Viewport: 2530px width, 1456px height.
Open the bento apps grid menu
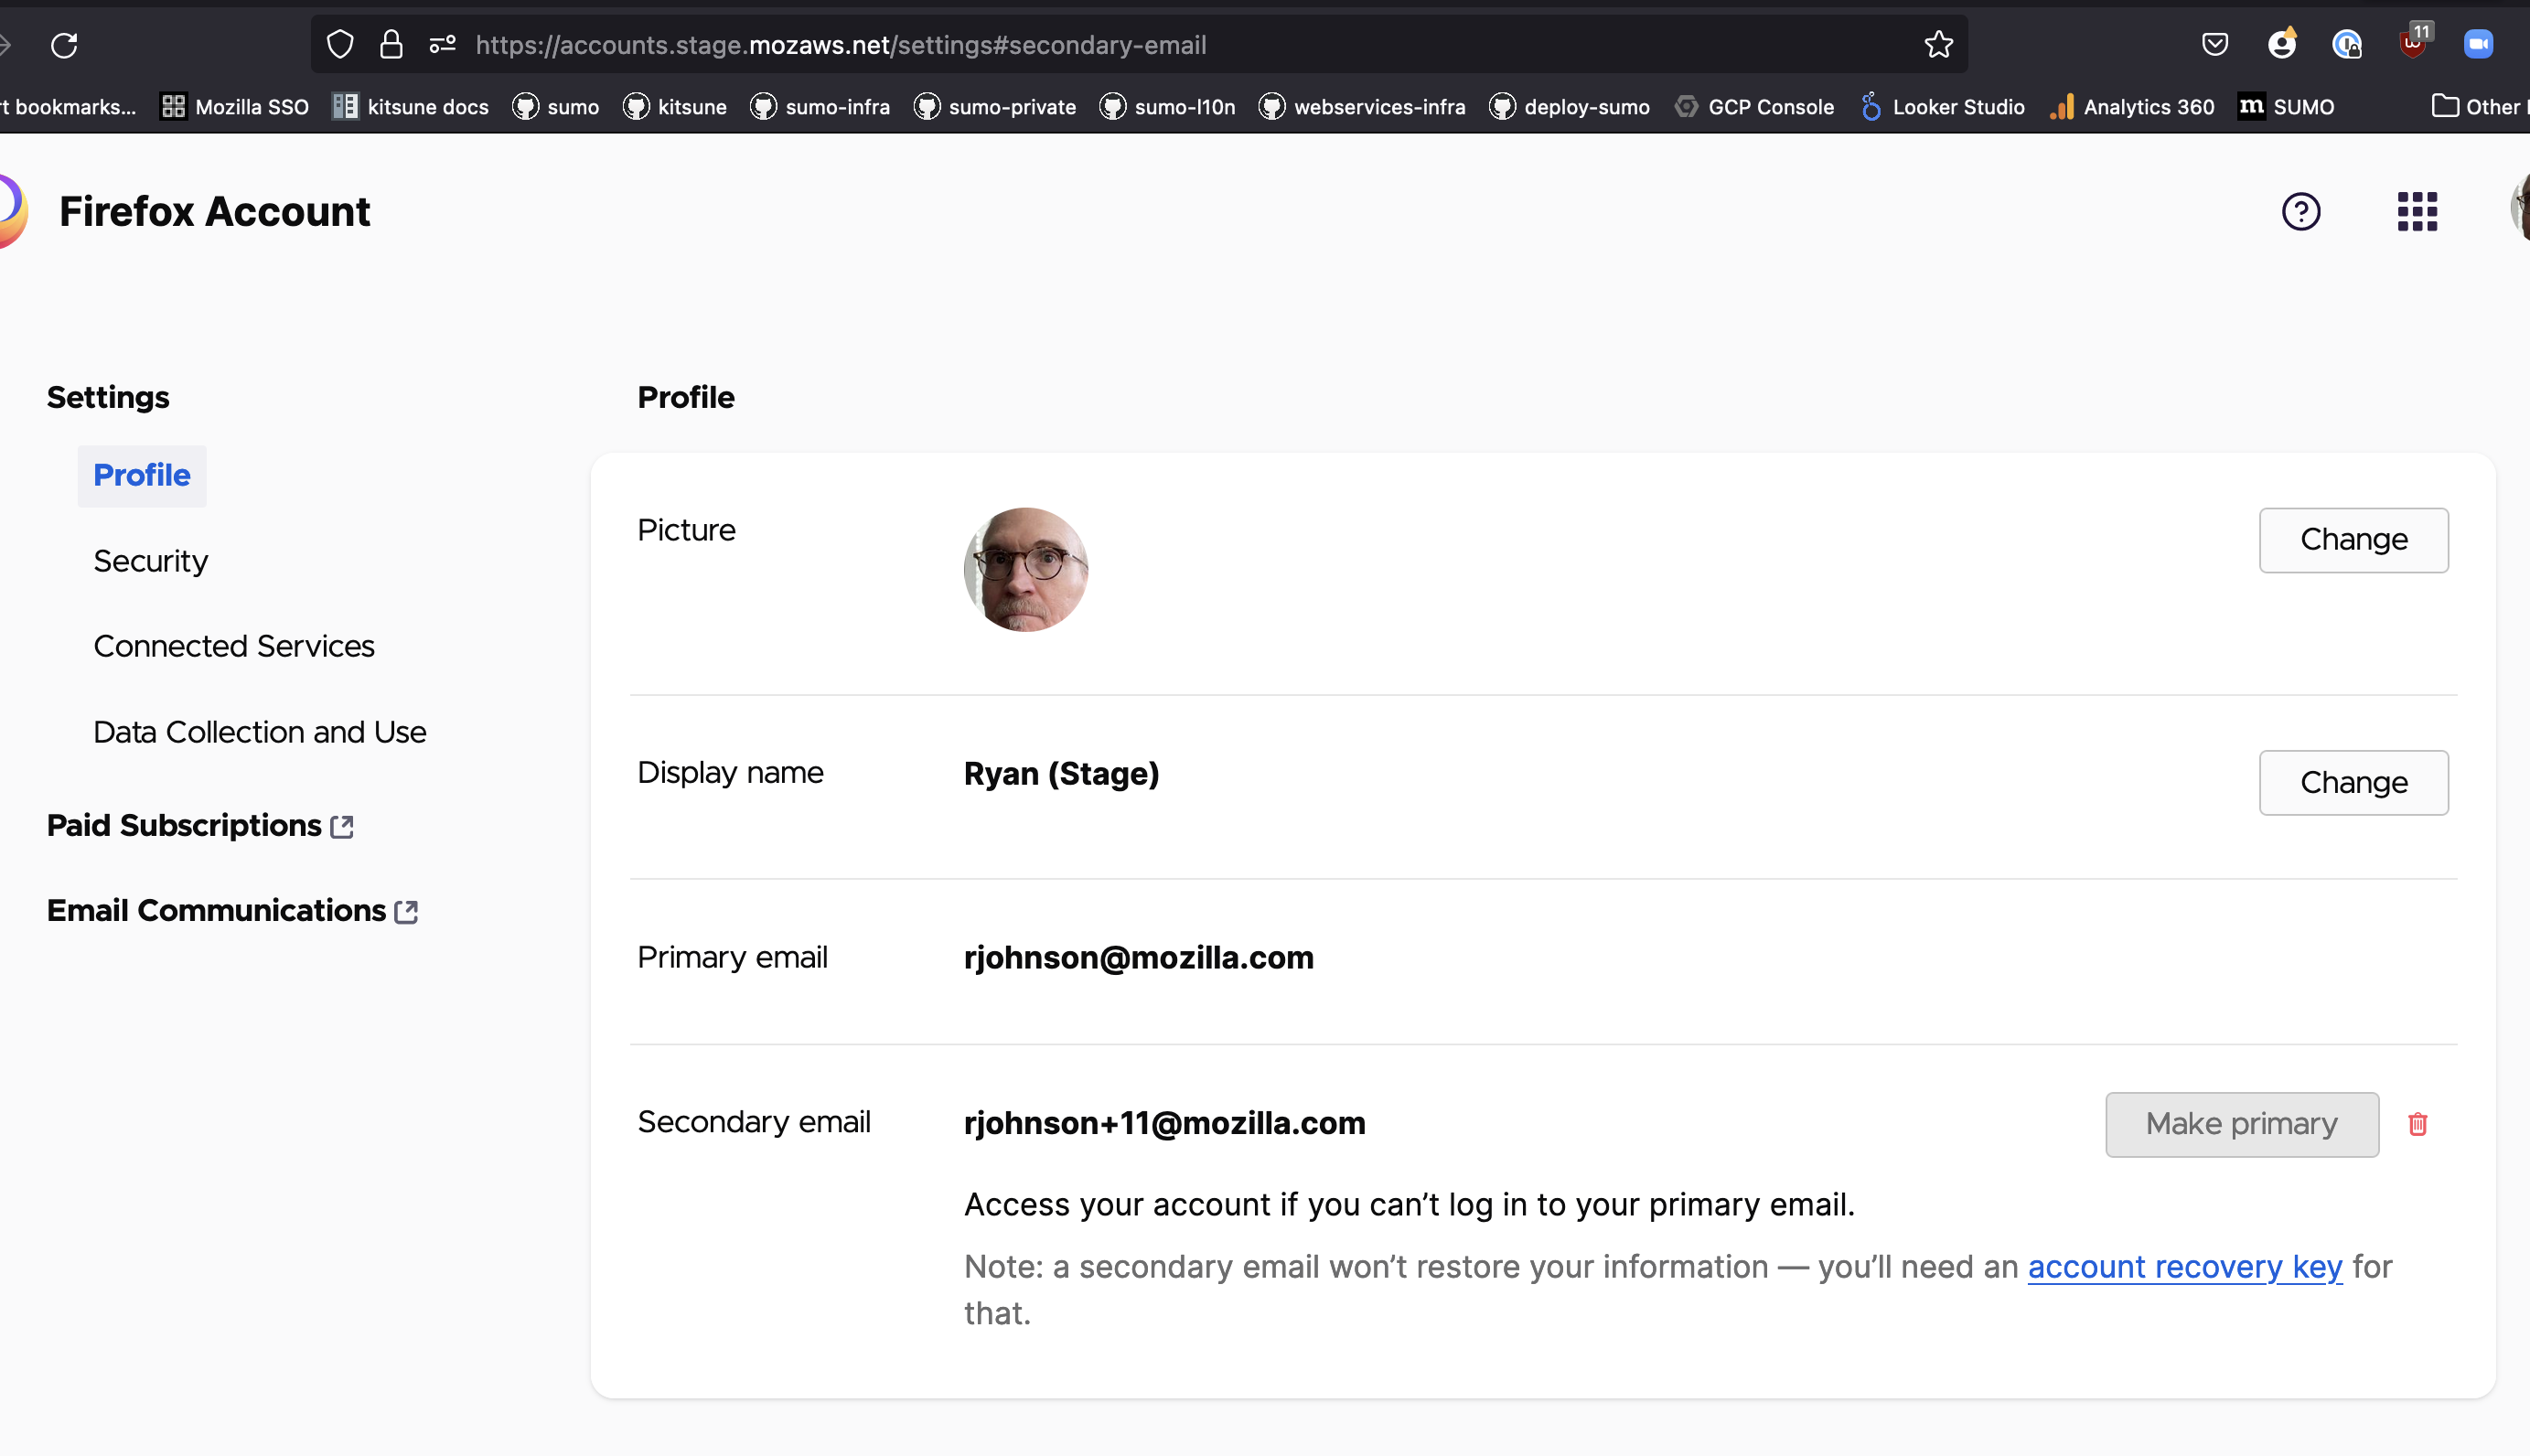tap(2417, 211)
